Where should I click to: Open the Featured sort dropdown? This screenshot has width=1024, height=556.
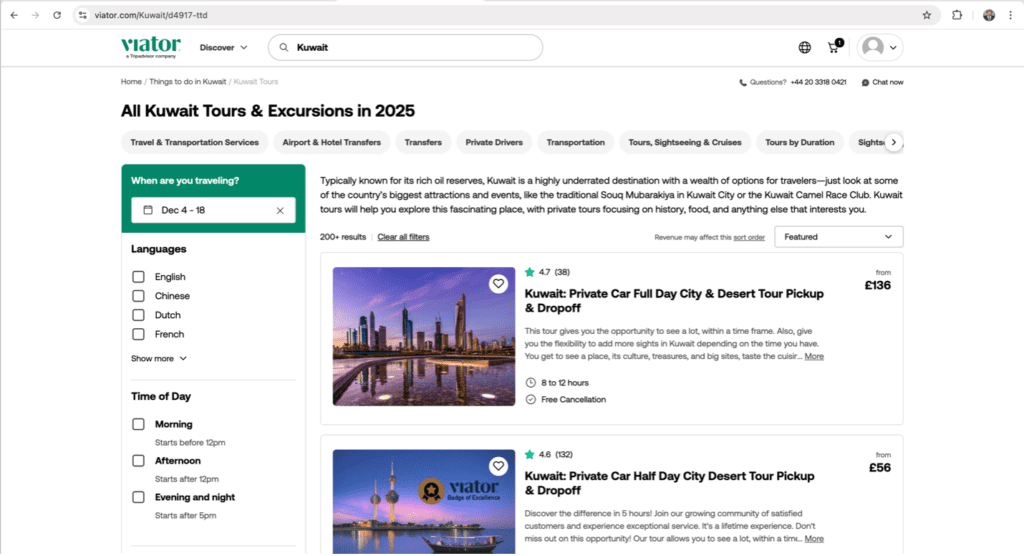tap(839, 237)
